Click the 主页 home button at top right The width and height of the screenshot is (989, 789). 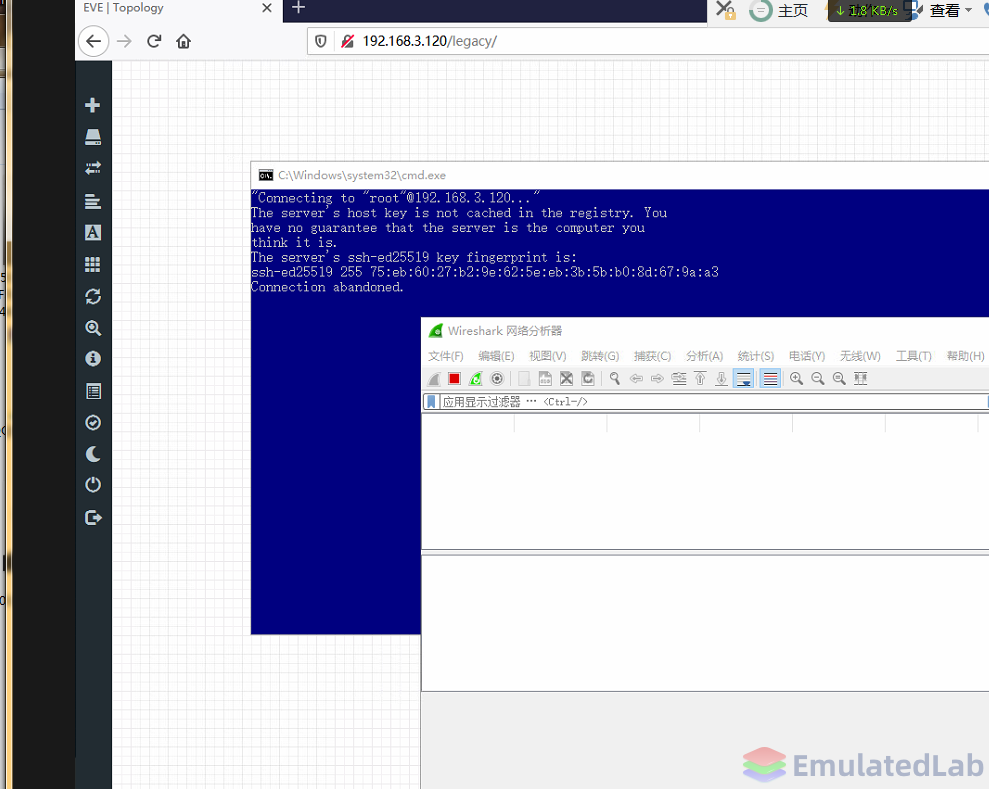780,11
